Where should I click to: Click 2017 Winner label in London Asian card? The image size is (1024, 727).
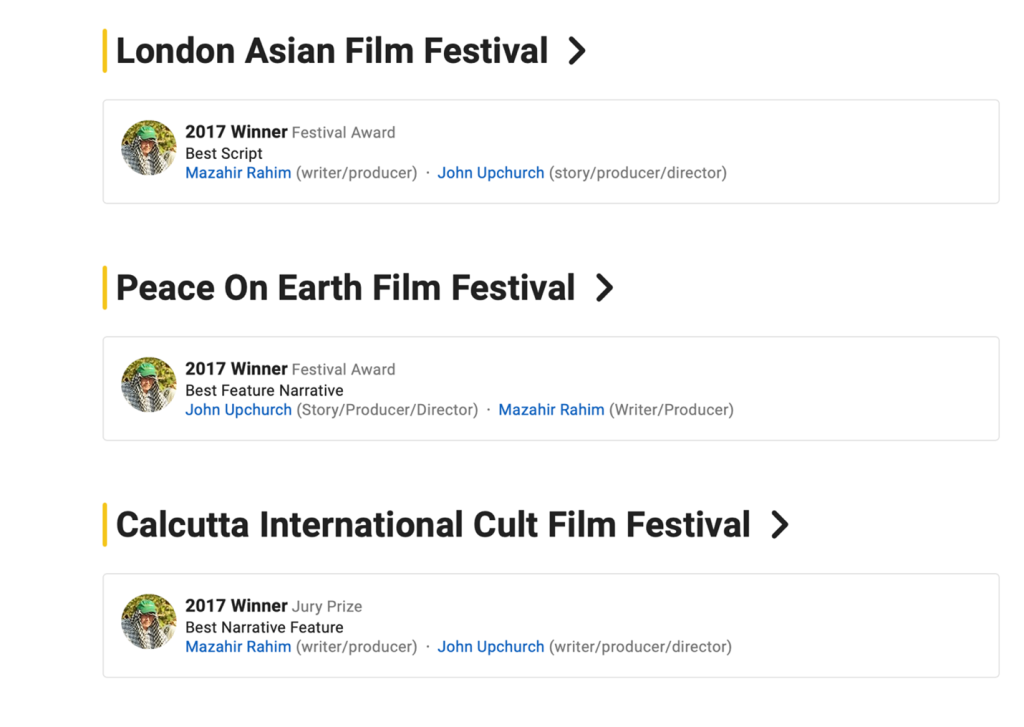236,132
